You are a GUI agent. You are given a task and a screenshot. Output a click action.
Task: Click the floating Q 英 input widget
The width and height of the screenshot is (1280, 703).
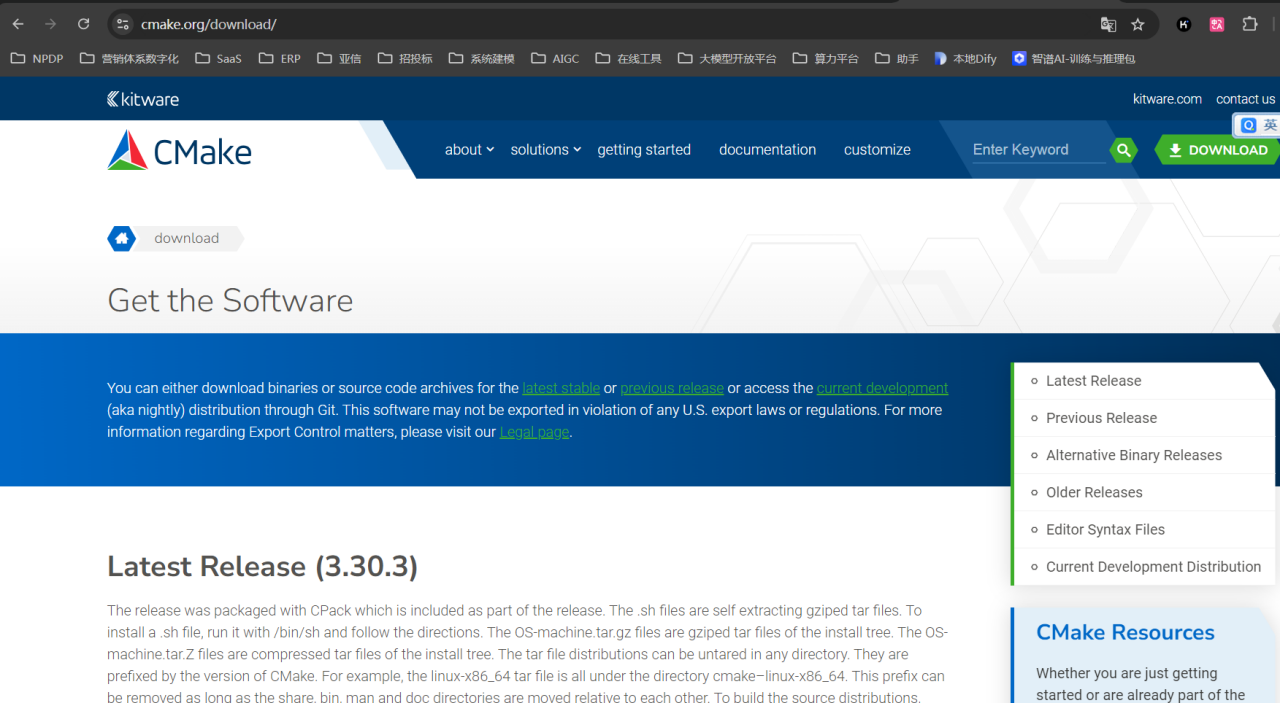click(1258, 125)
